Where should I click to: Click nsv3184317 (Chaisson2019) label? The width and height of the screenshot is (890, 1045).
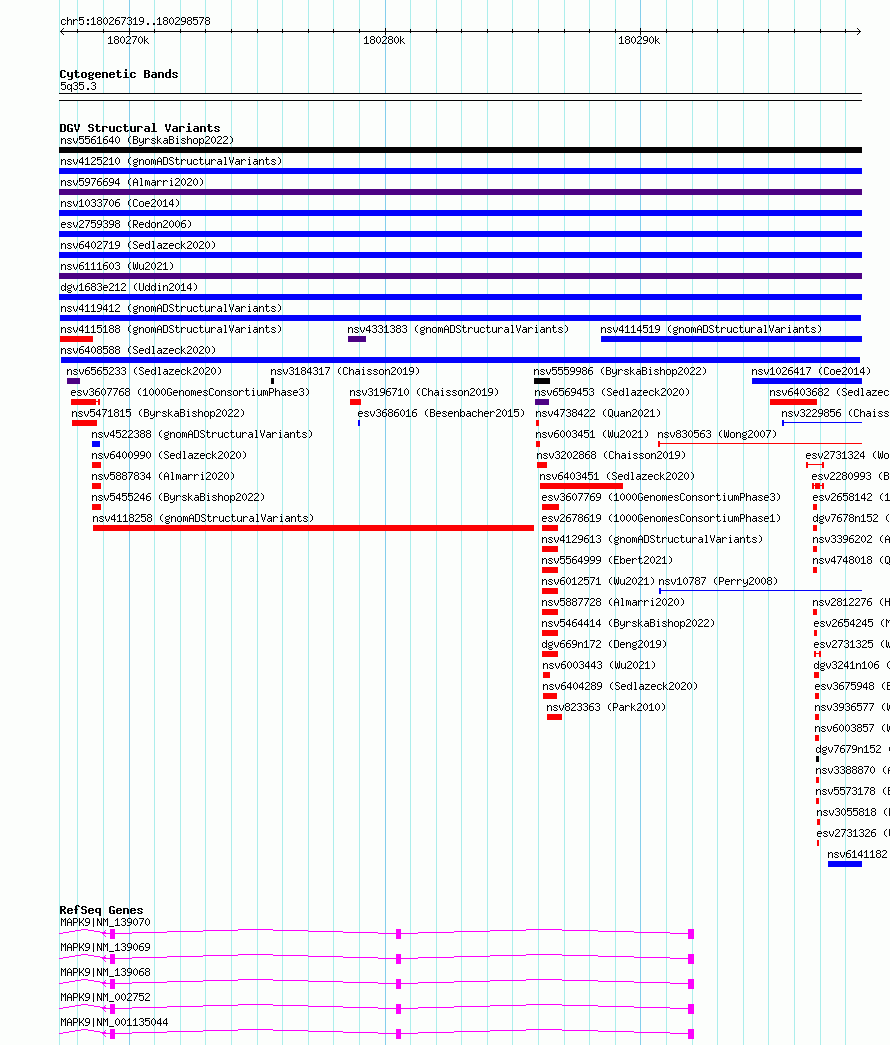(x=345, y=371)
